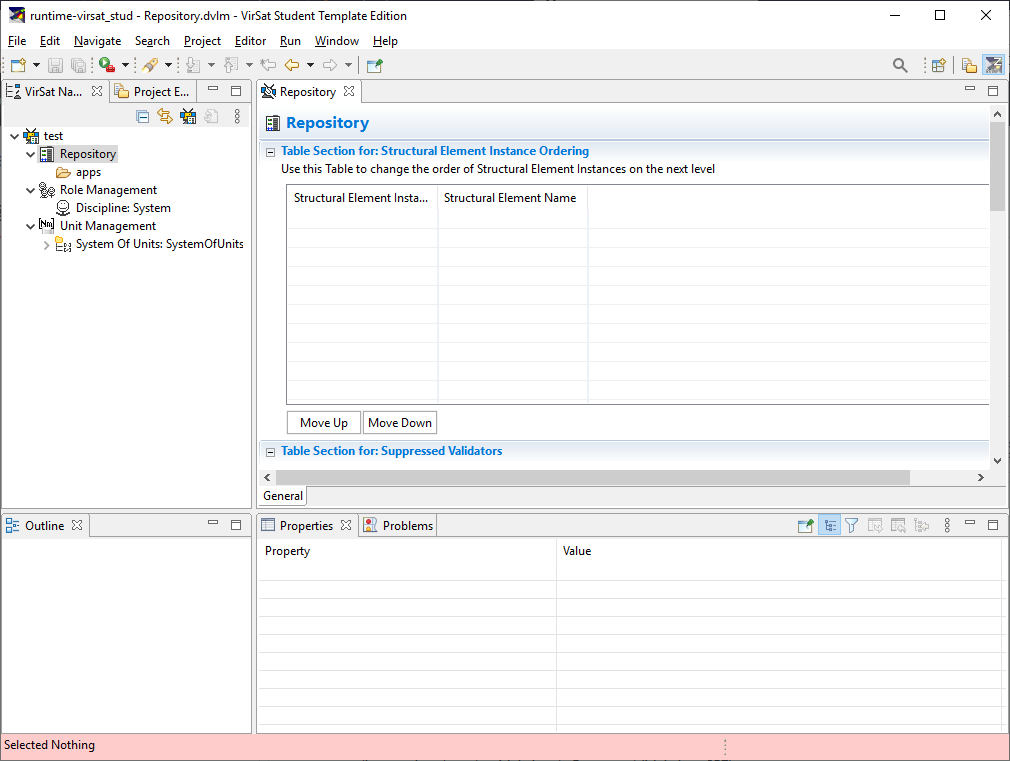Click Structural Element Name column header
Screen dimensions: 1010x761
(x=513, y=198)
